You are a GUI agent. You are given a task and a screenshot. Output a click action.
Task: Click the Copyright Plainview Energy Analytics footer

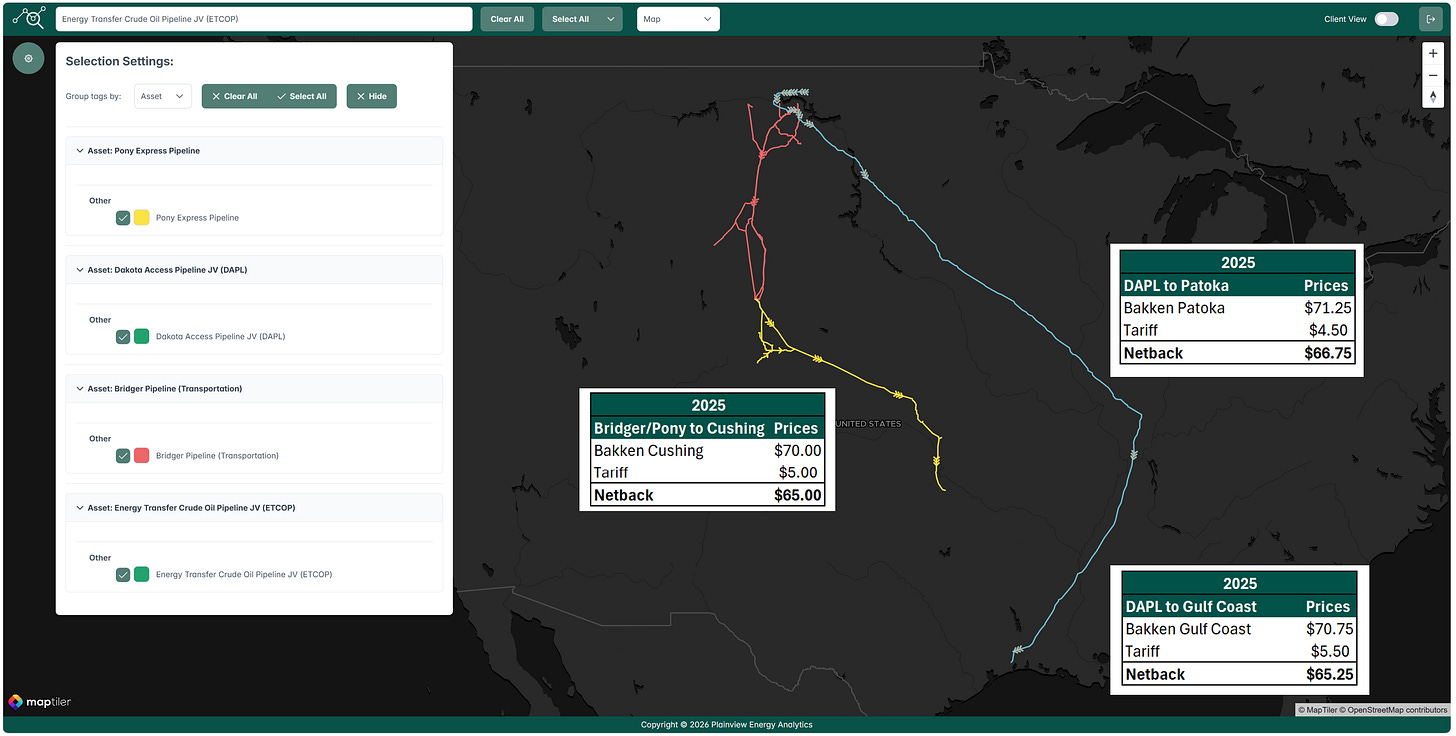coord(727,724)
